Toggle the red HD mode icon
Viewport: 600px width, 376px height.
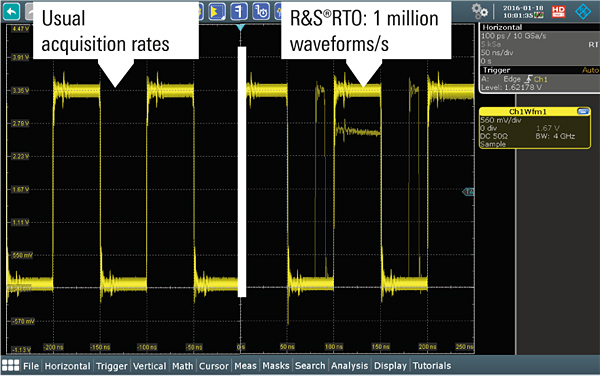click(559, 11)
